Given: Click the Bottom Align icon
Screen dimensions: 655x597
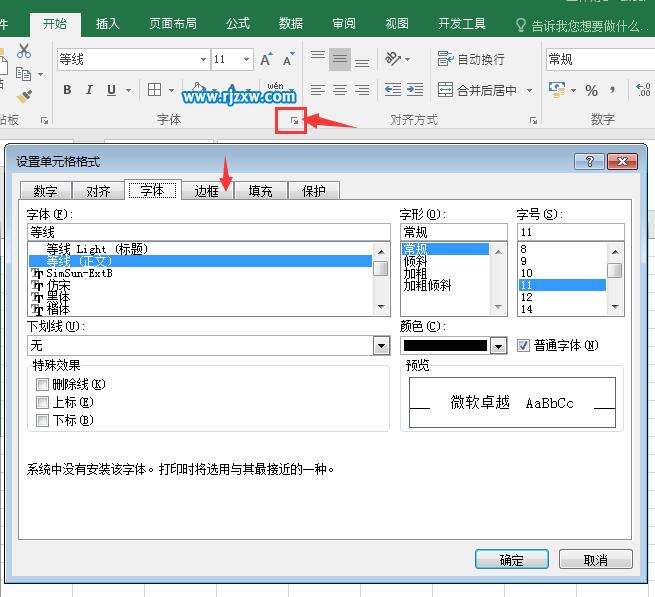Looking at the screenshot, I should [362, 63].
